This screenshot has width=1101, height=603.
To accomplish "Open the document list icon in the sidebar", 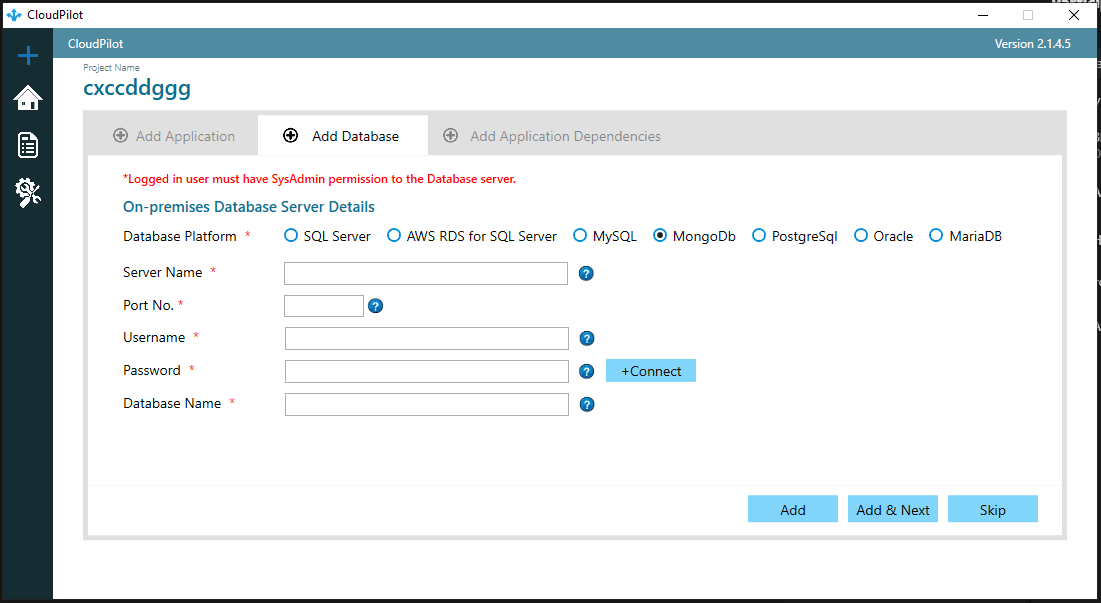I will pyautogui.click(x=28, y=145).
